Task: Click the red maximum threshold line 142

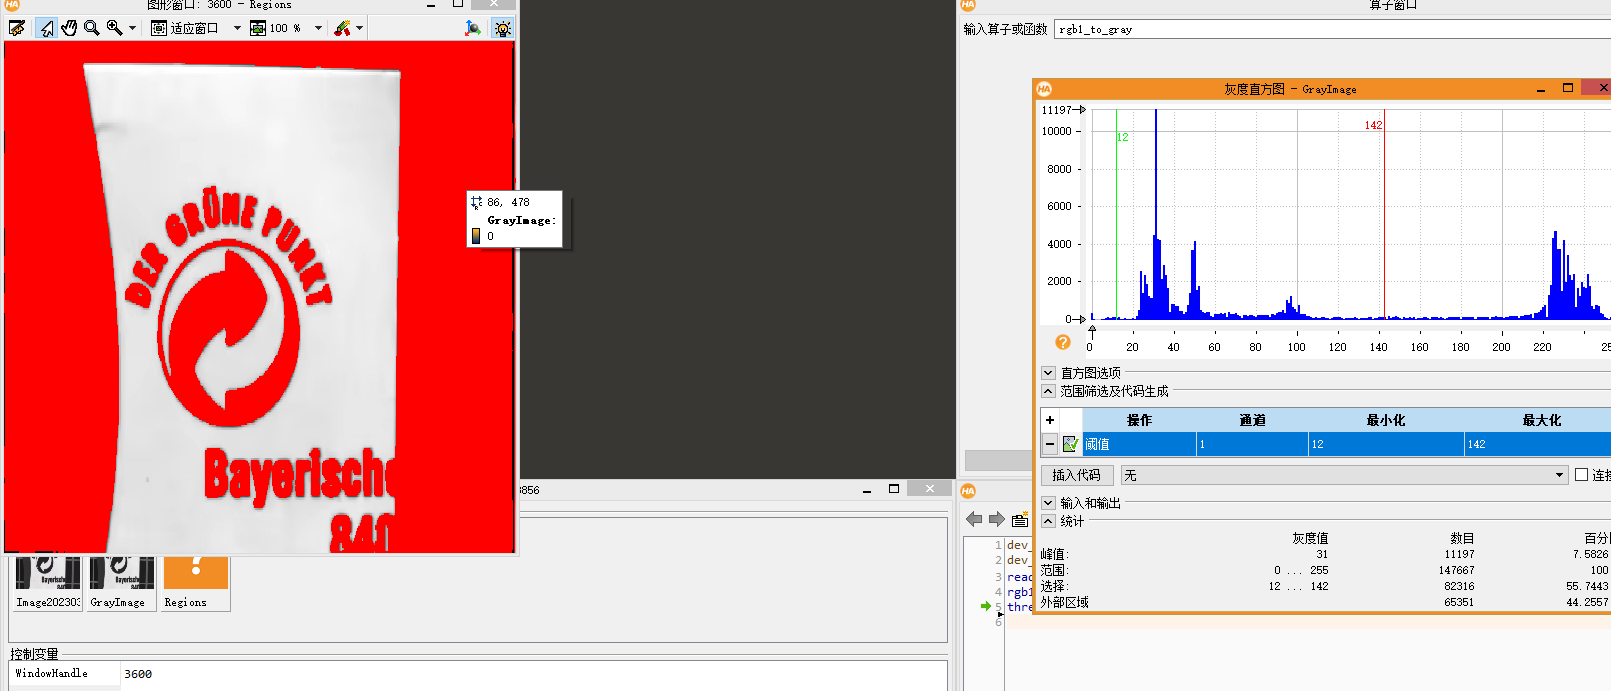Action: click(1384, 214)
